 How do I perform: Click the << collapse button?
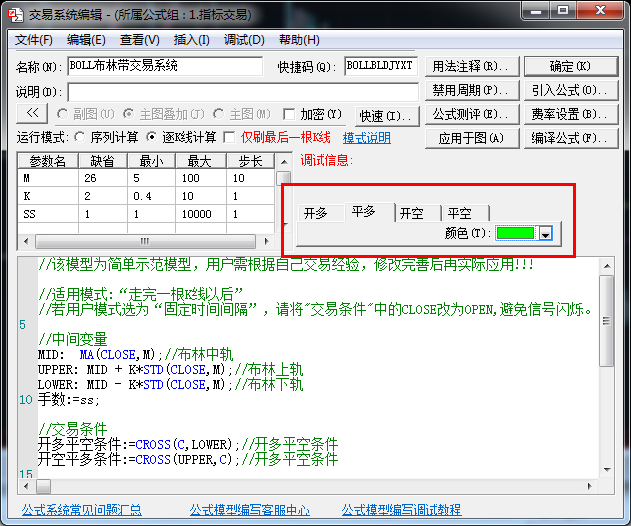[x=32, y=114]
